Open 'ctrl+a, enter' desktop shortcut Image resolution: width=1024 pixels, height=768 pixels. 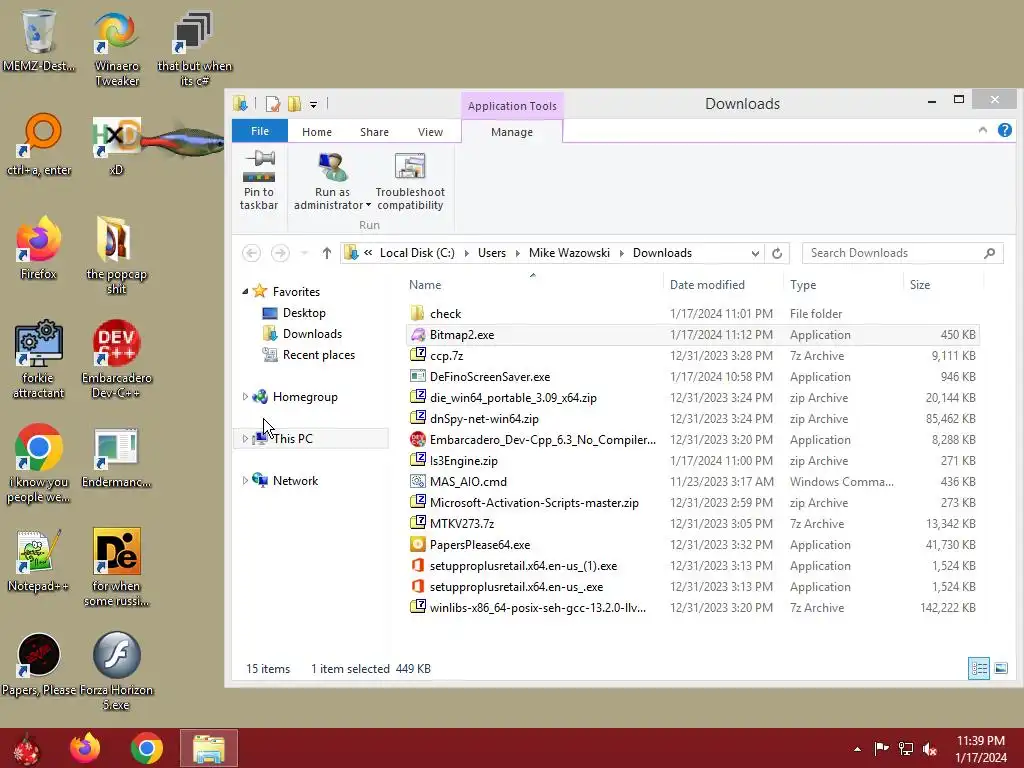tap(39, 144)
